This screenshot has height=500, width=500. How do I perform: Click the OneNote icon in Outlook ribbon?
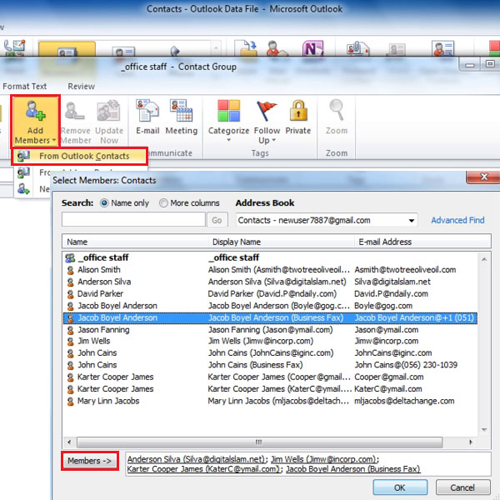coord(313,49)
